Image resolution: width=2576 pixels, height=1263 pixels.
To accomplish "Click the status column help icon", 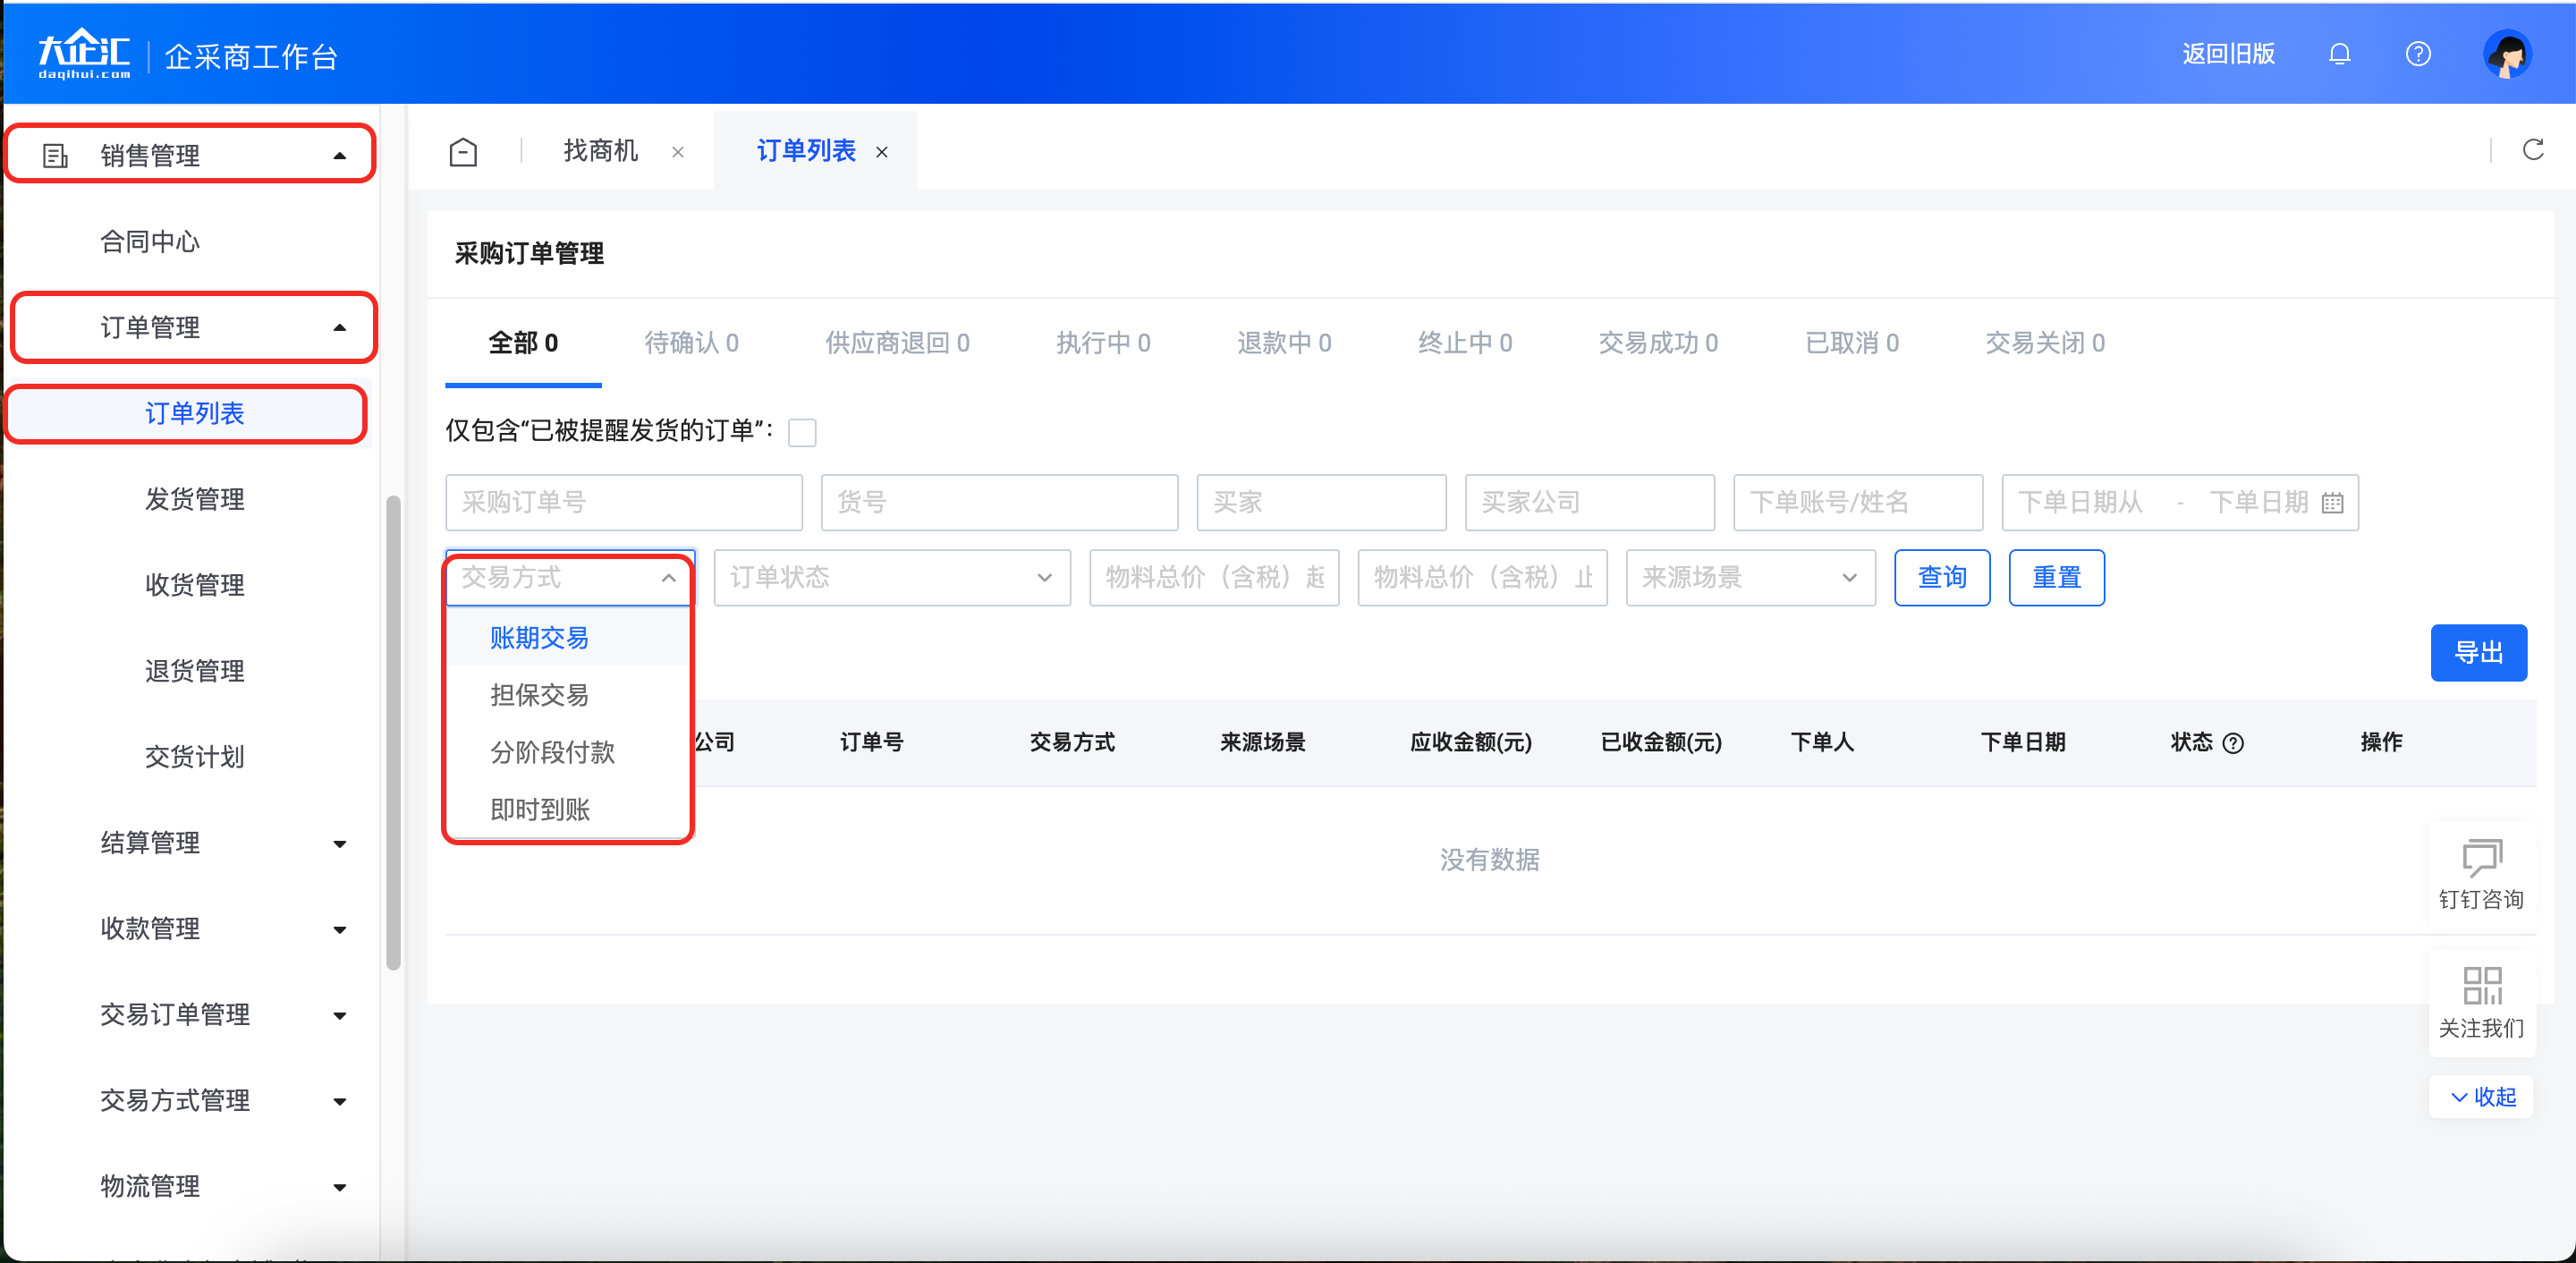I will tap(2233, 743).
